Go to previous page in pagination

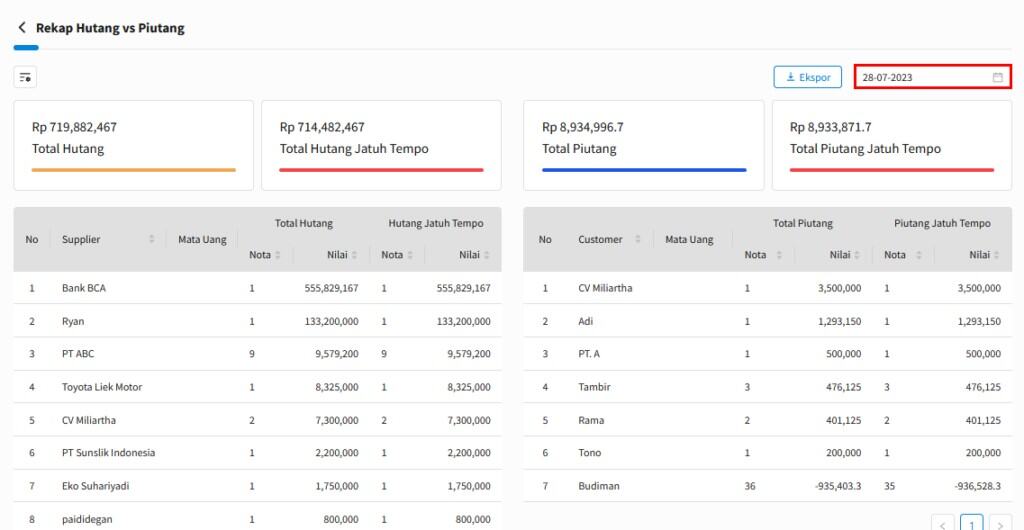click(942, 525)
